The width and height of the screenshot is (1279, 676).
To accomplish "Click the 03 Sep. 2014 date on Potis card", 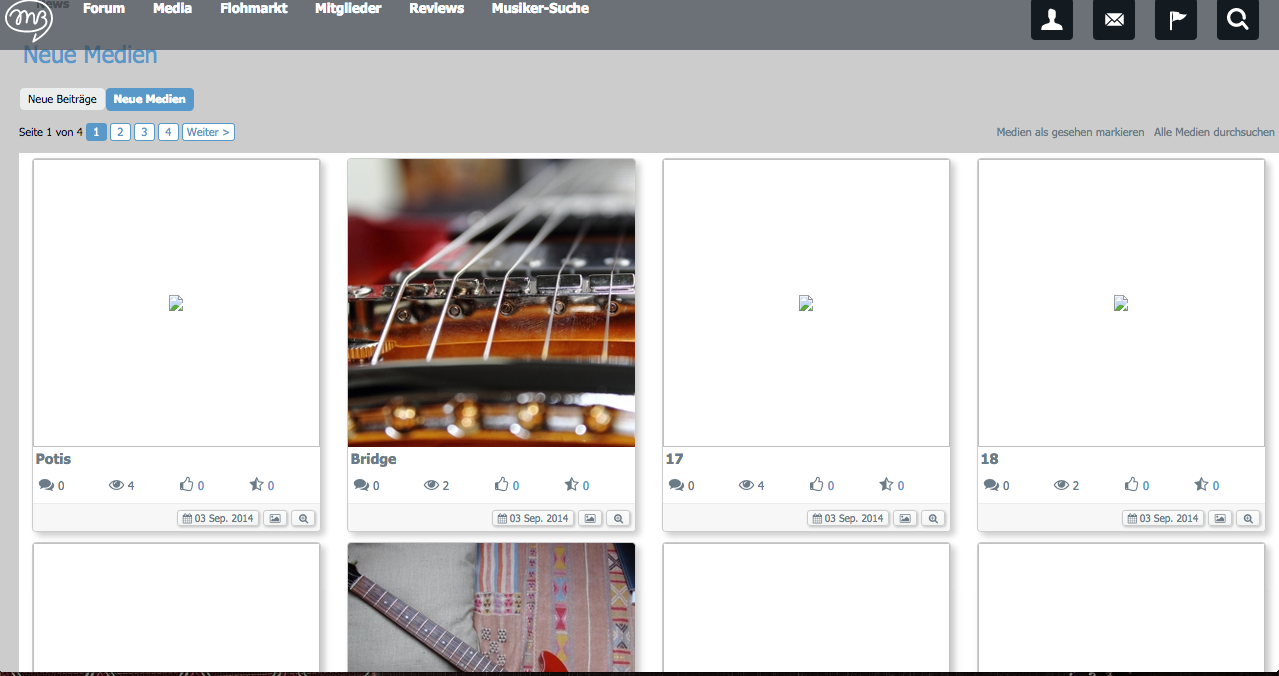I will [x=218, y=518].
